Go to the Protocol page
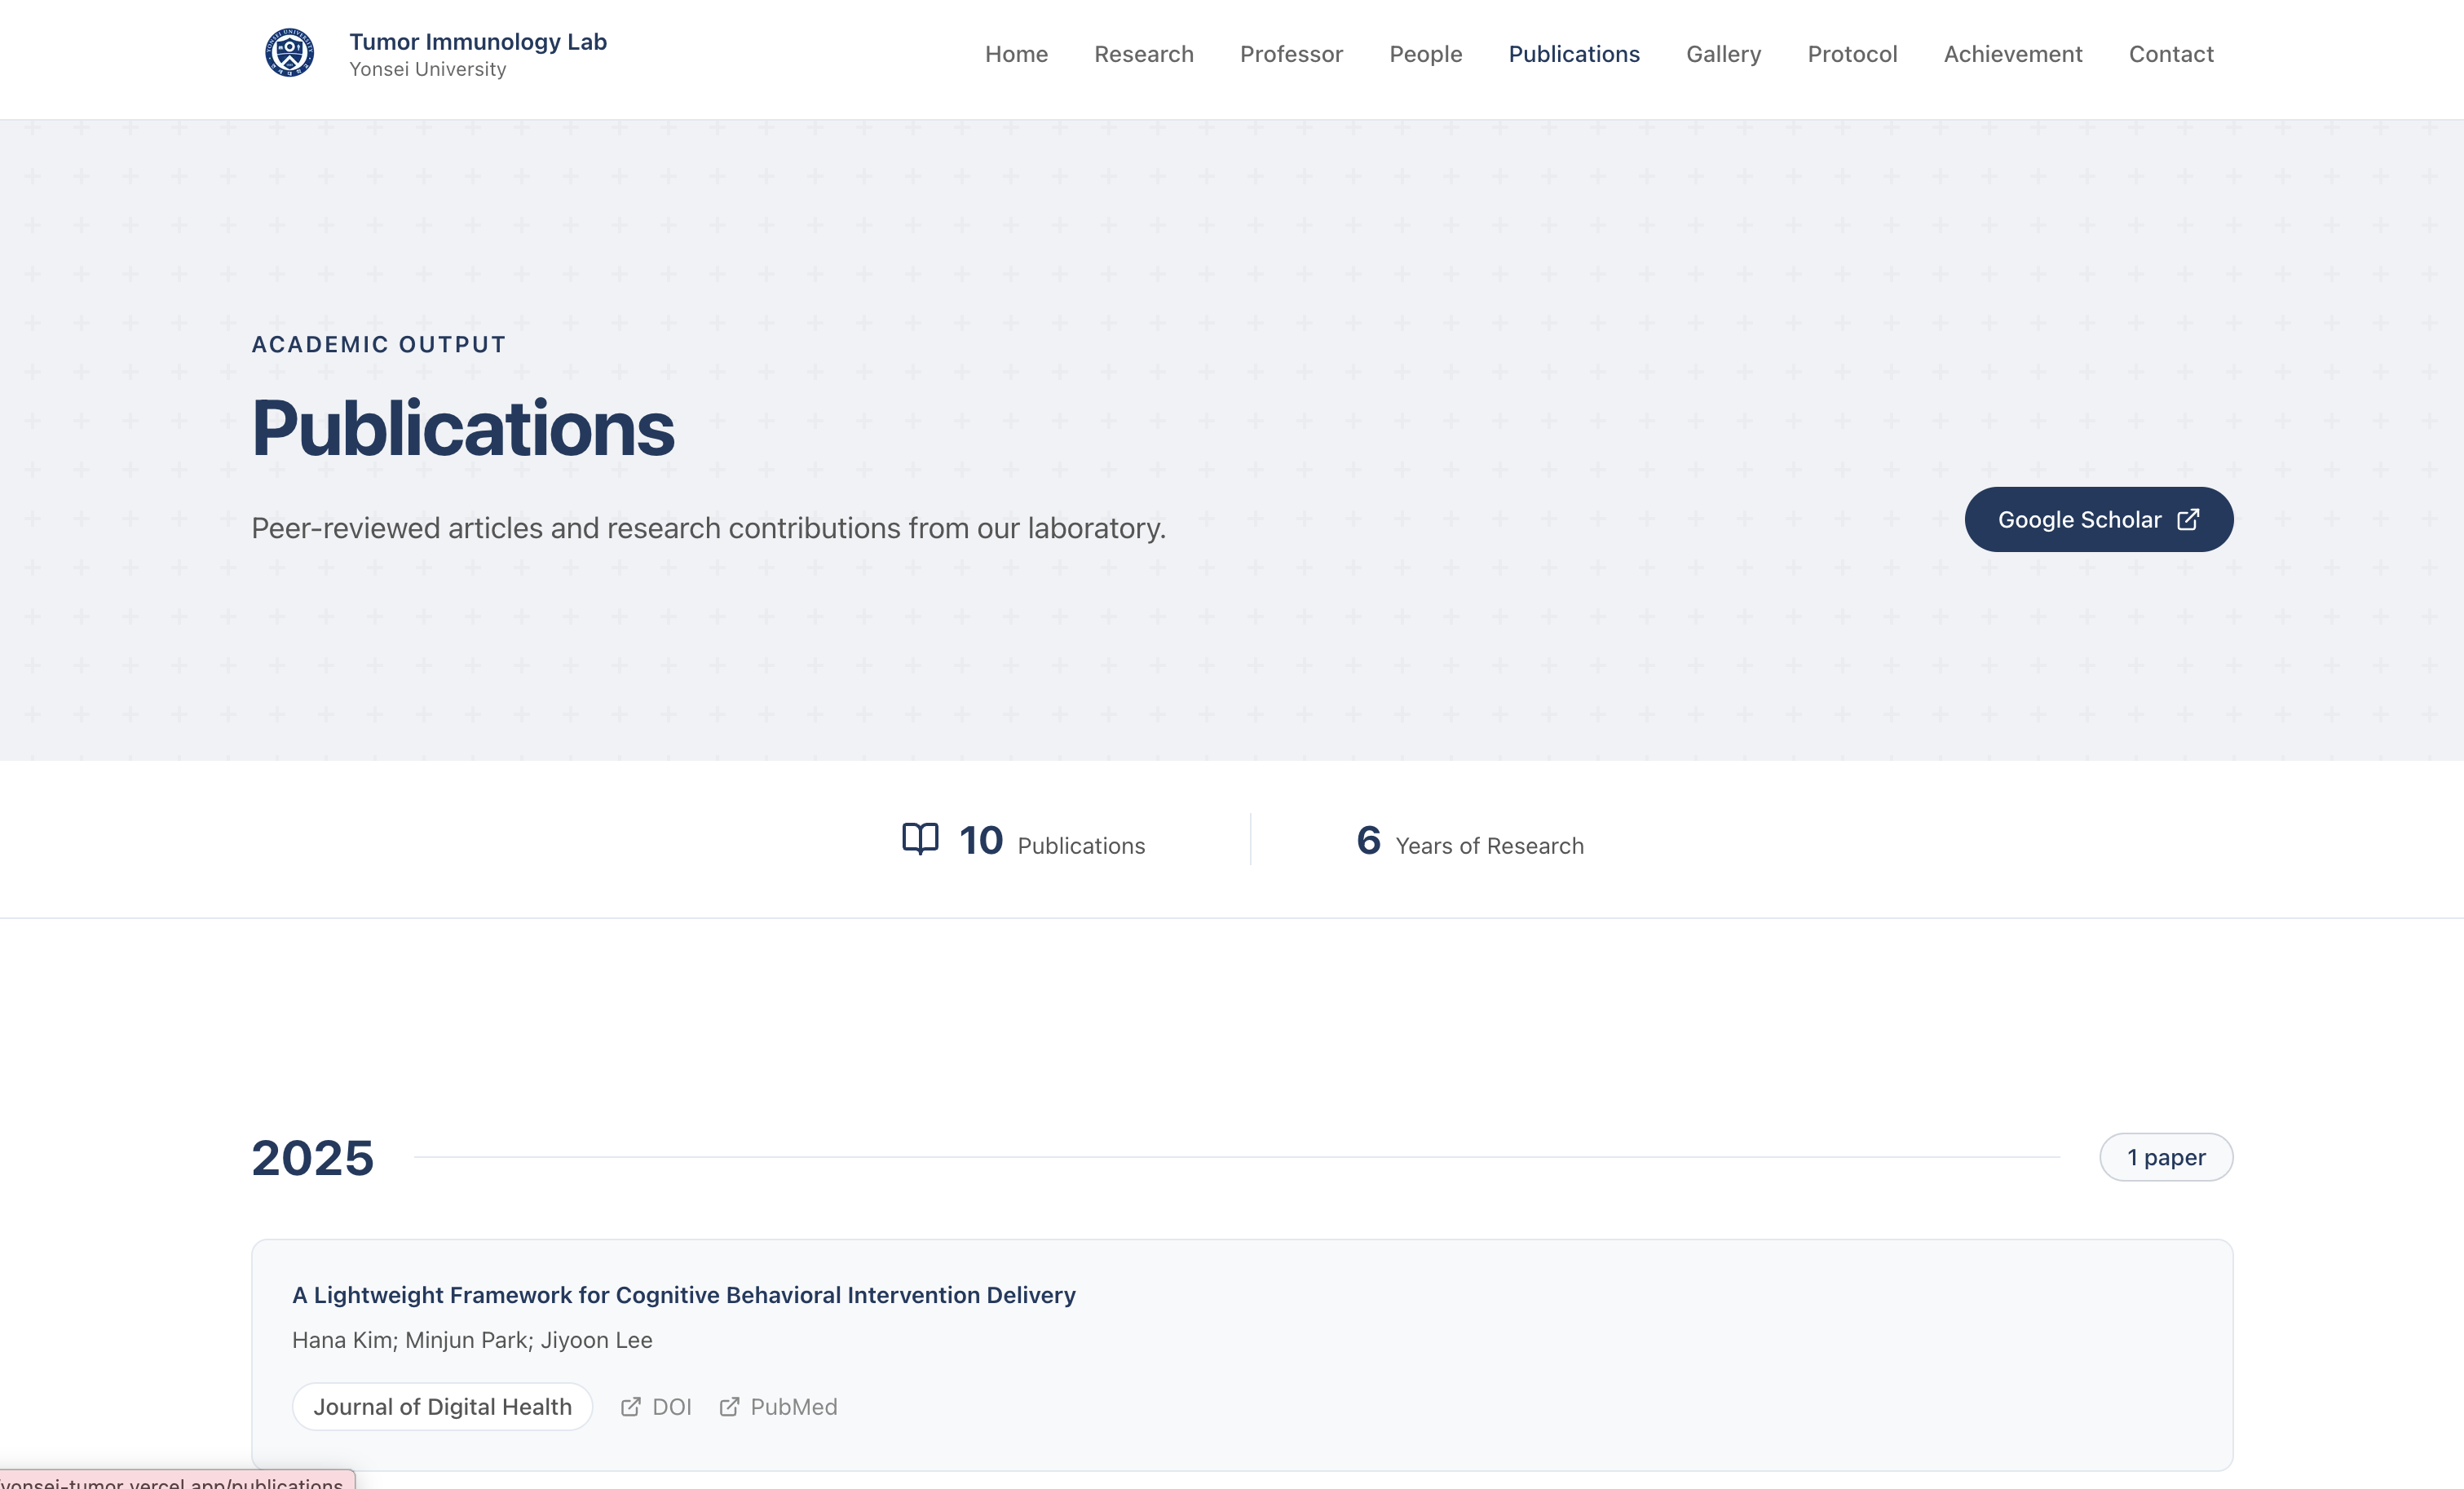The width and height of the screenshot is (2464, 1489). click(x=1851, y=54)
